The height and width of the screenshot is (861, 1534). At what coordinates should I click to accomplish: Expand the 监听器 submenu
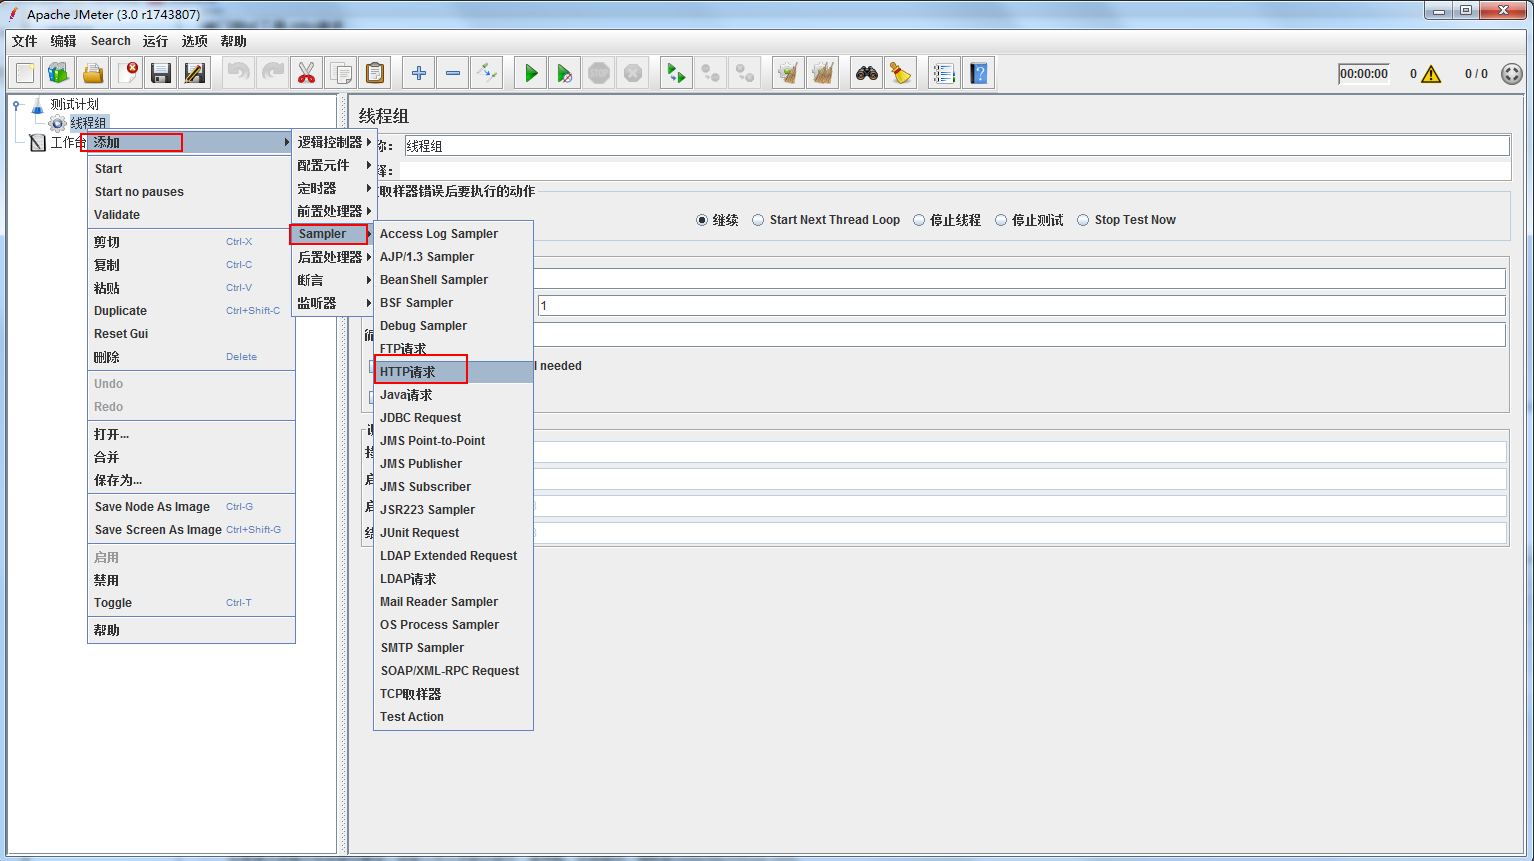click(334, 303)
